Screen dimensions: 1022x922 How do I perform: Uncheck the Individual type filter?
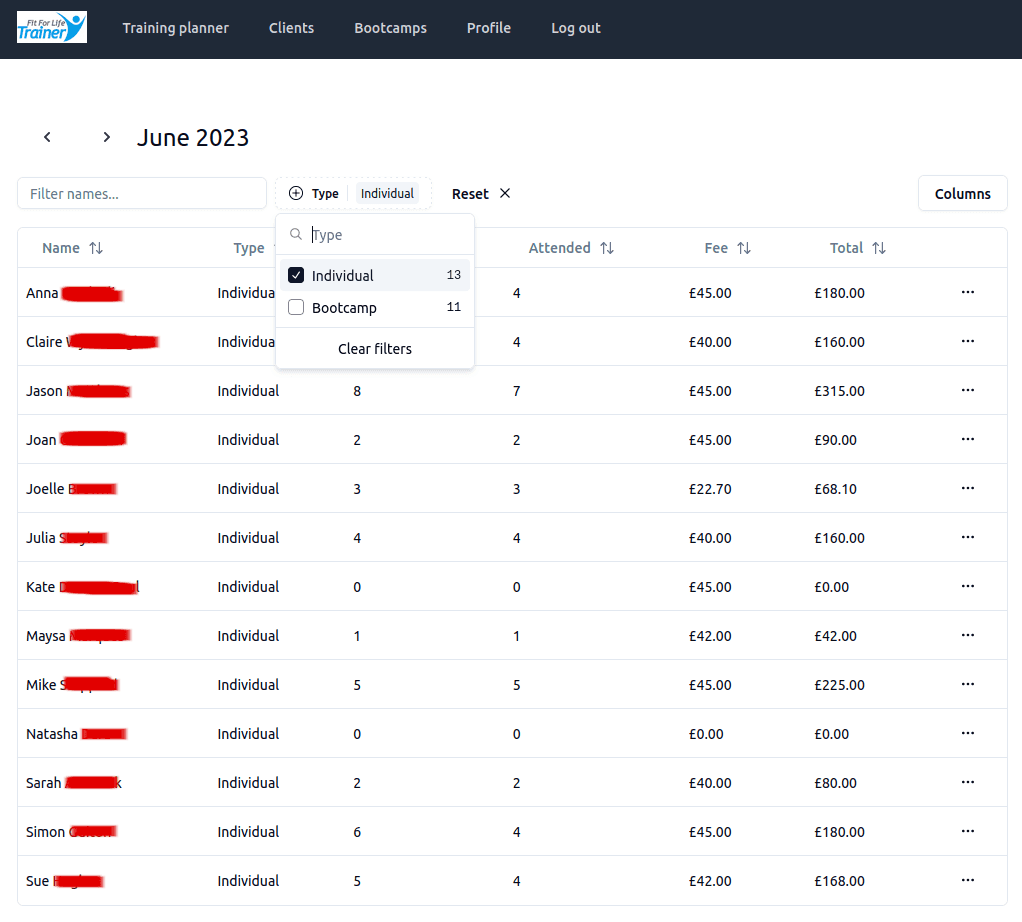pos(296,275)
